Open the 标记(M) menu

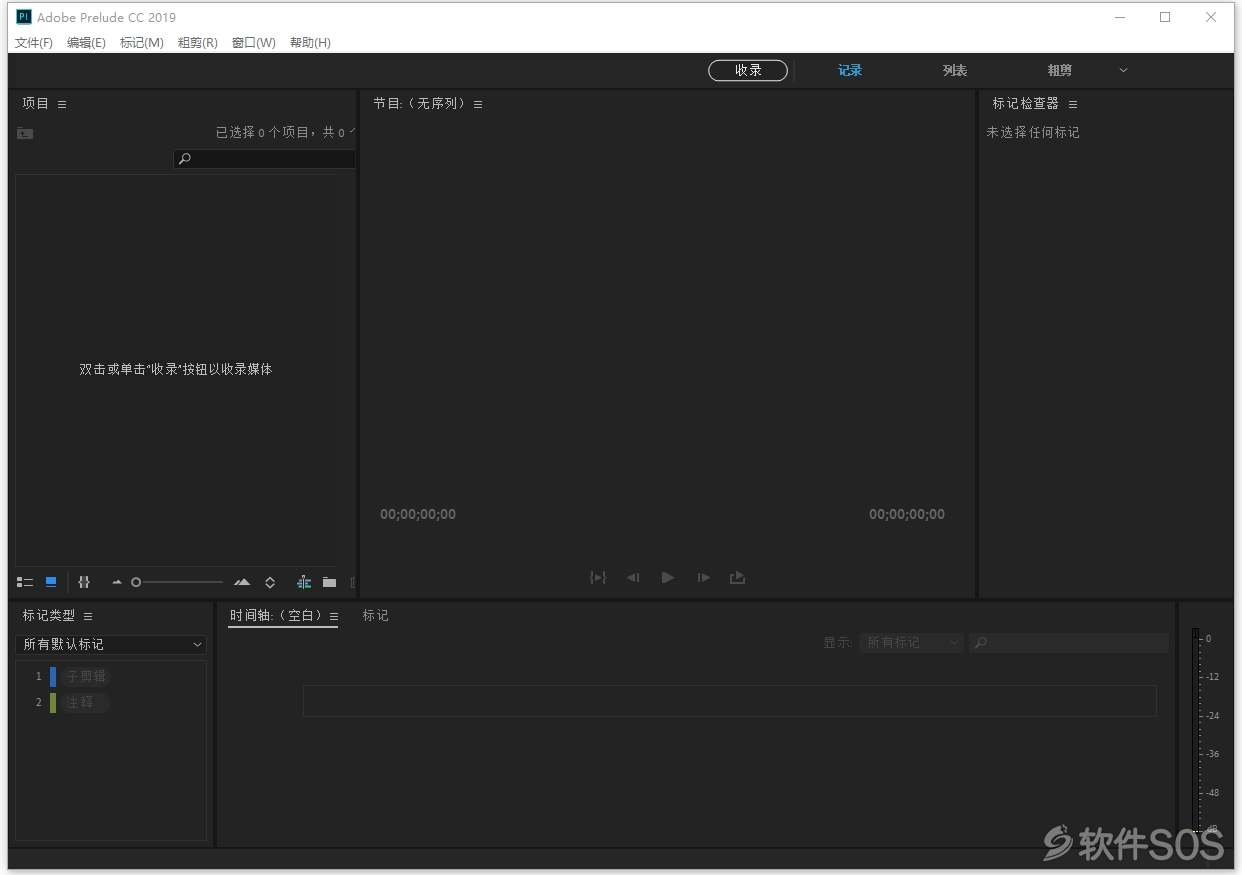click(x=142, y=43)
